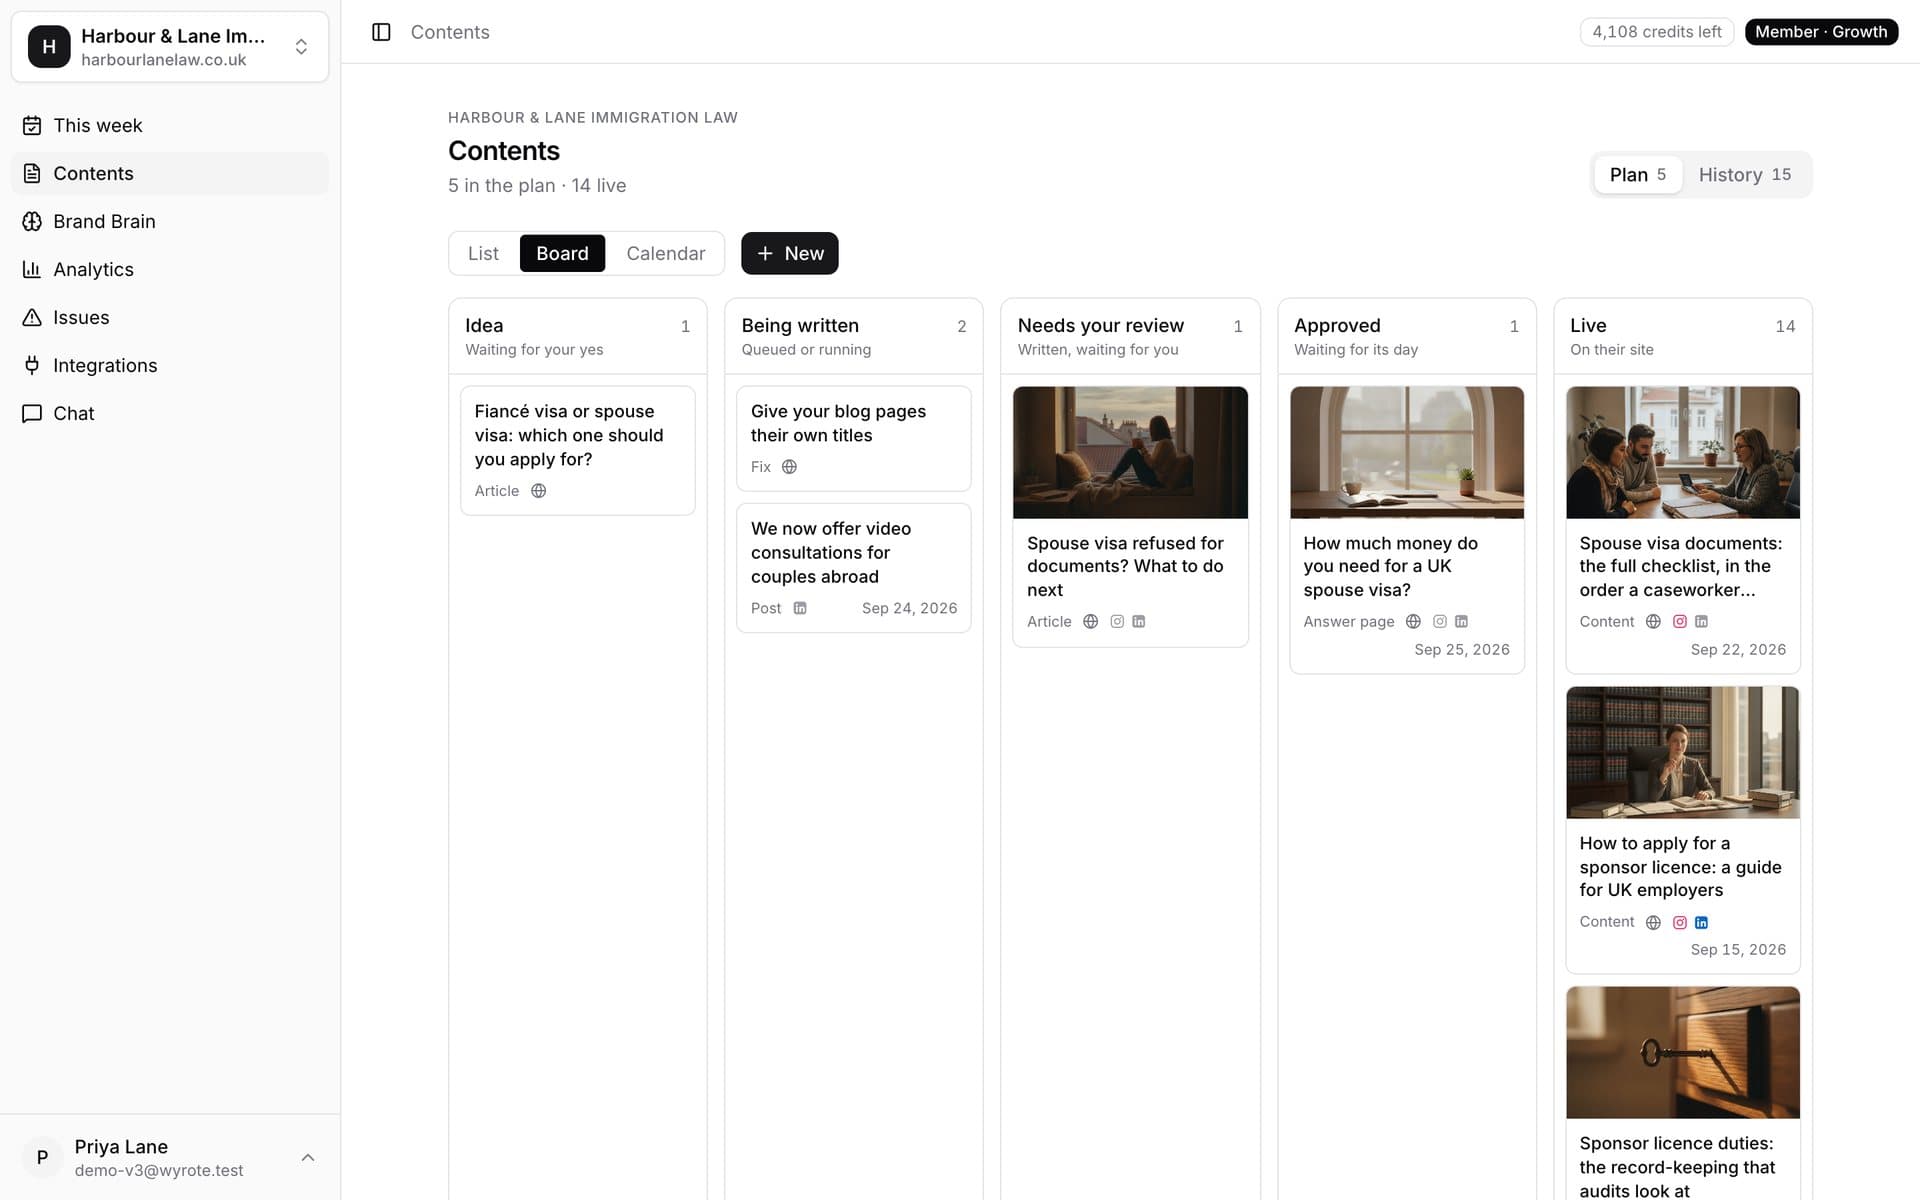Click Contents breadcrumb in top bar
Viewport: 1920px width, 1200px height.
point(450,32)
